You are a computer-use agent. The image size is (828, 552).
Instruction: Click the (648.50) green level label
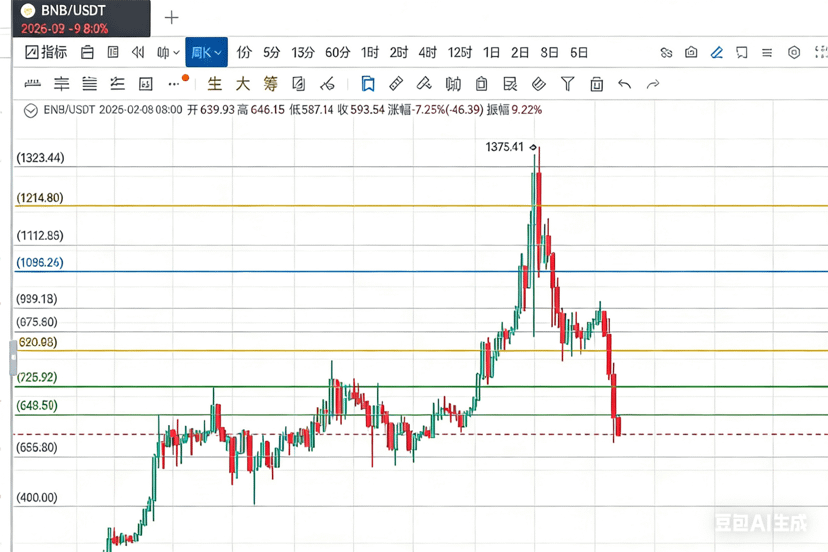(x=37, y=405)
